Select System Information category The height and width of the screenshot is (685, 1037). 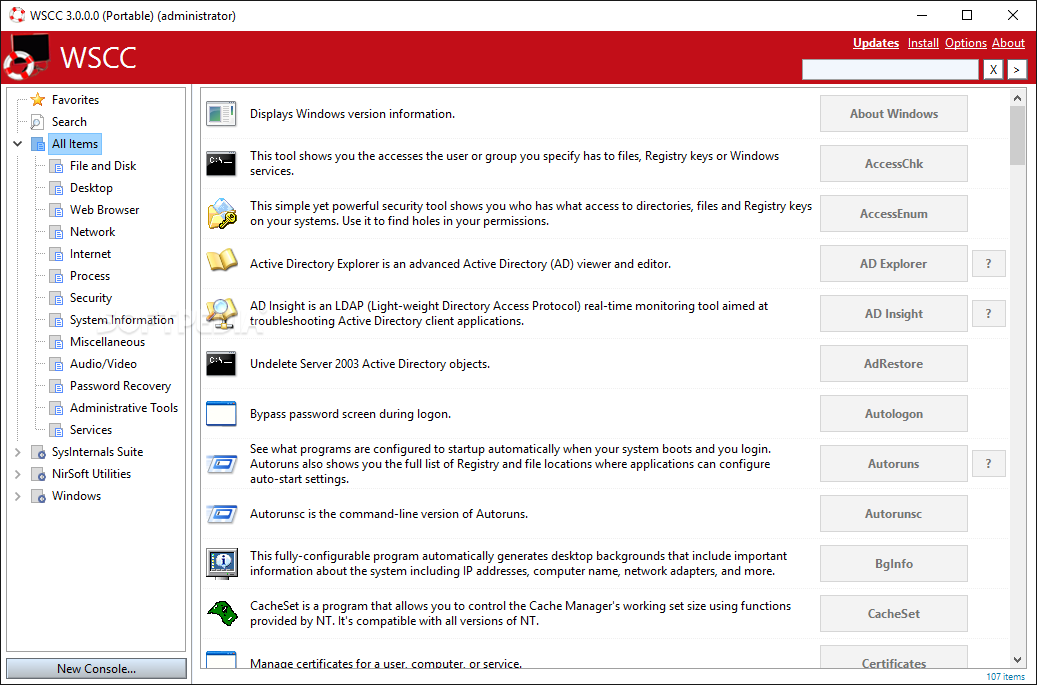(x=122, y=320)
